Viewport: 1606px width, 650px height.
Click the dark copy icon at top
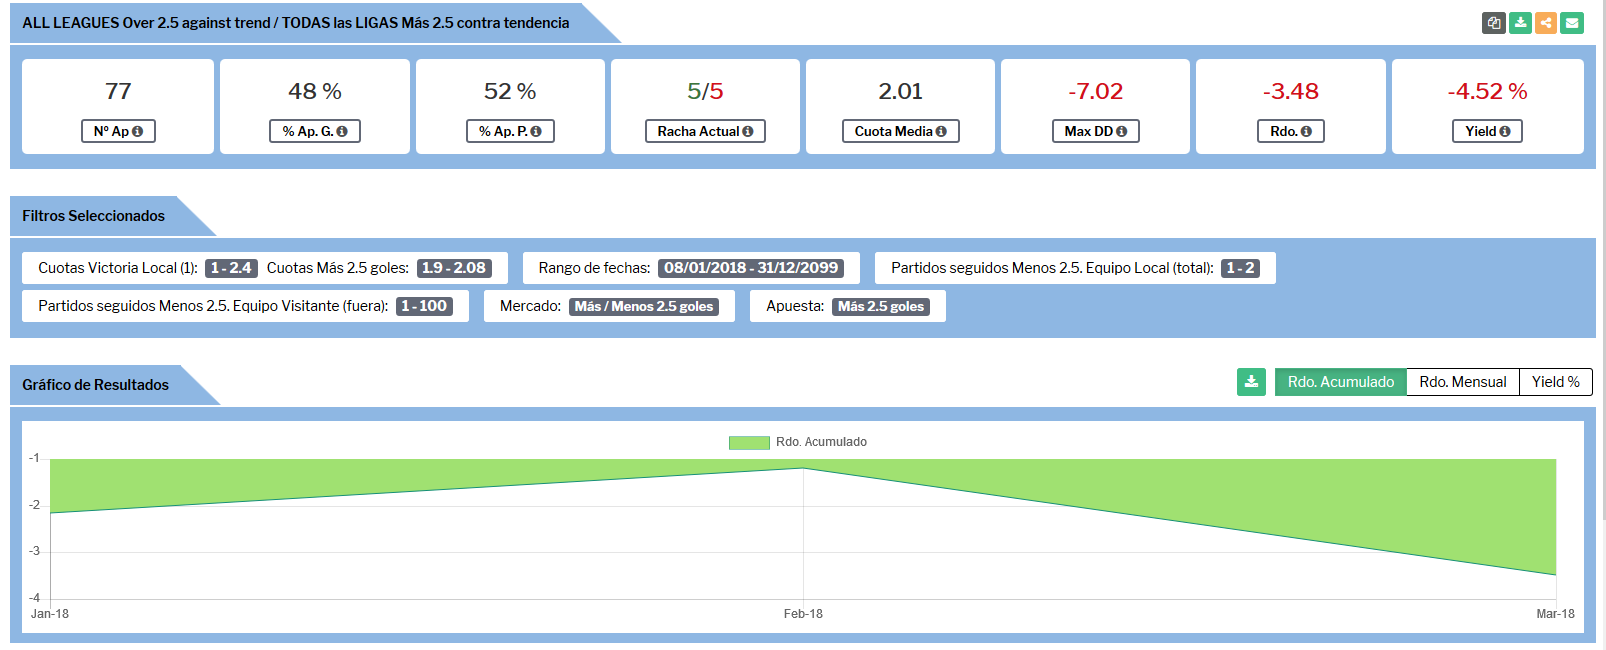1494,23
